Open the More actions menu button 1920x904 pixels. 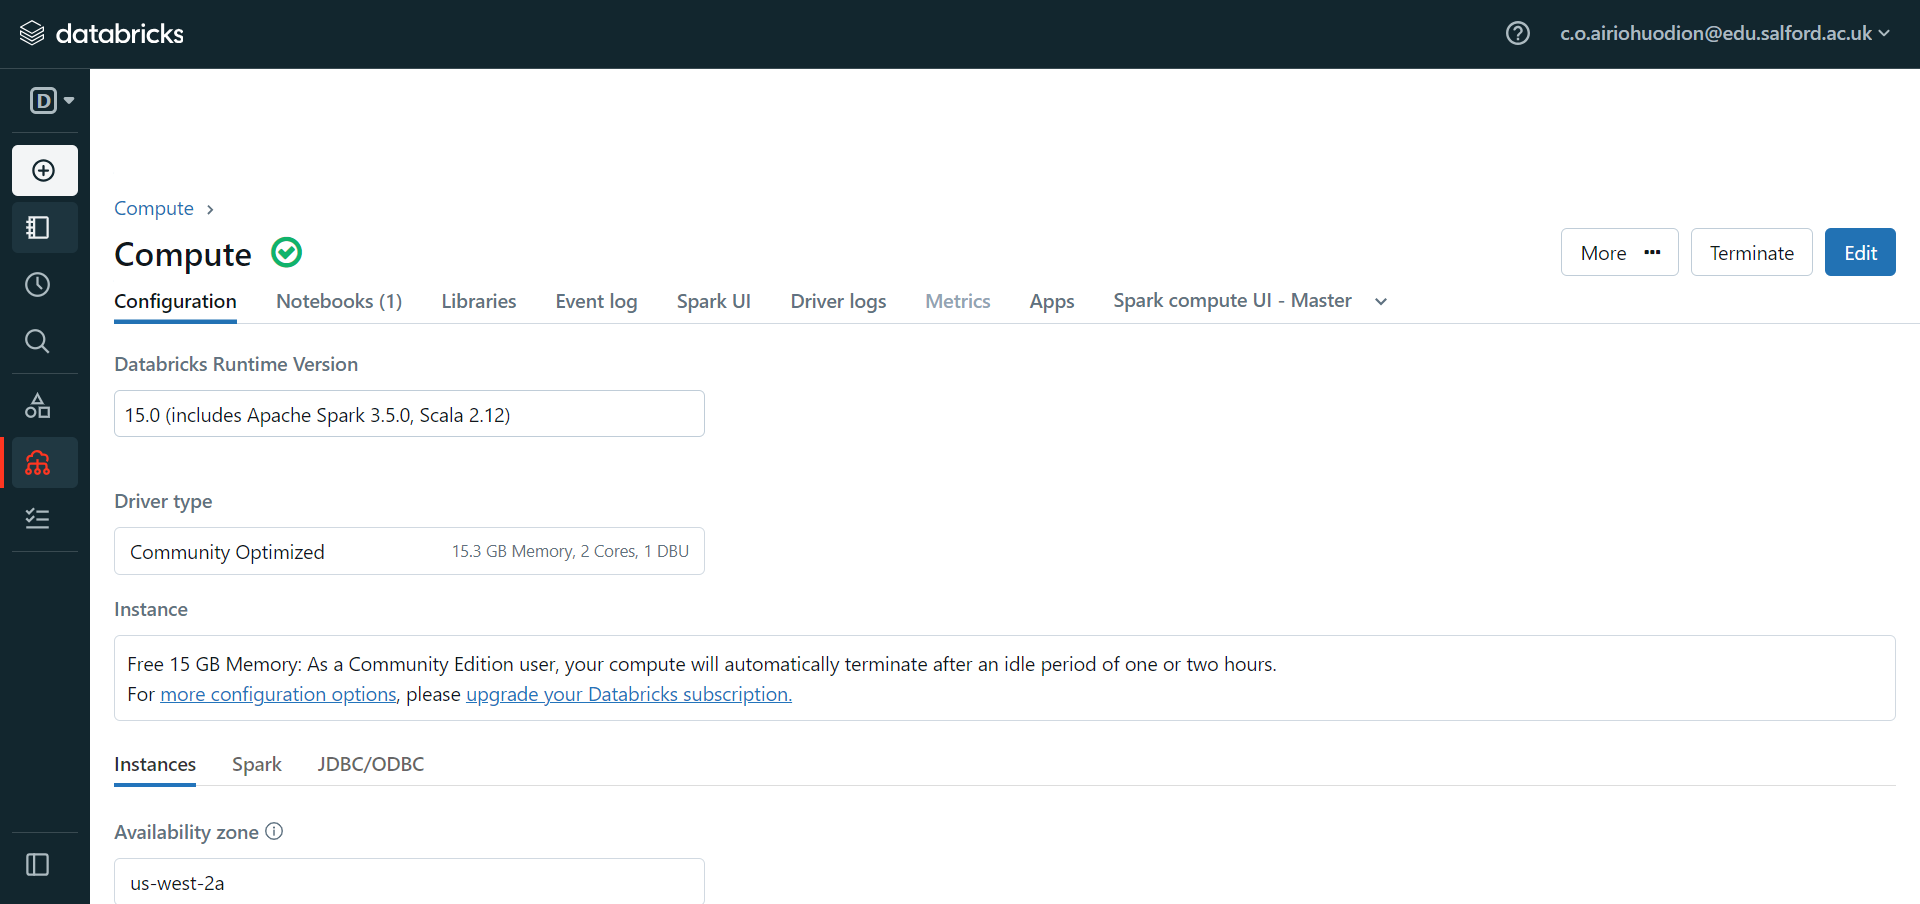click(1619, 253)
